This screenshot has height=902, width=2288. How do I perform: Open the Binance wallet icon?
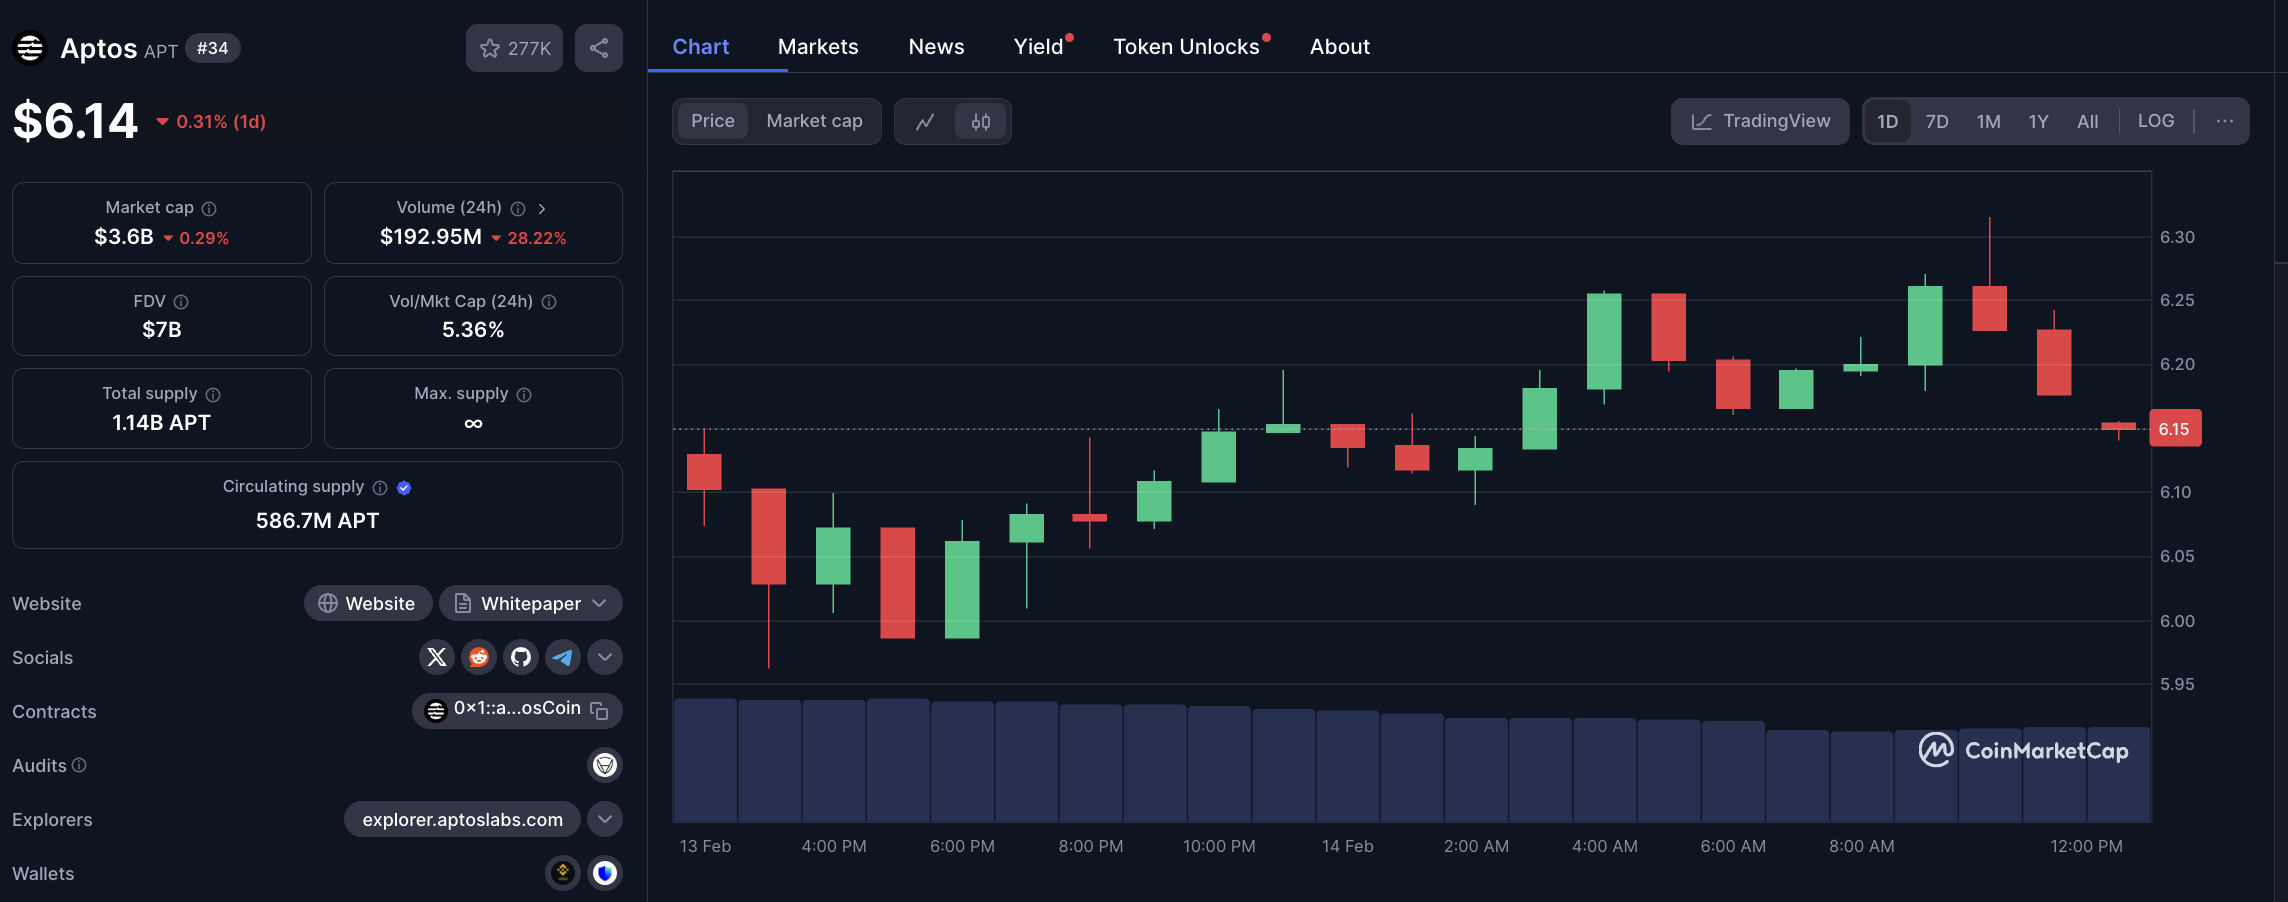click(x=563, y=873)
